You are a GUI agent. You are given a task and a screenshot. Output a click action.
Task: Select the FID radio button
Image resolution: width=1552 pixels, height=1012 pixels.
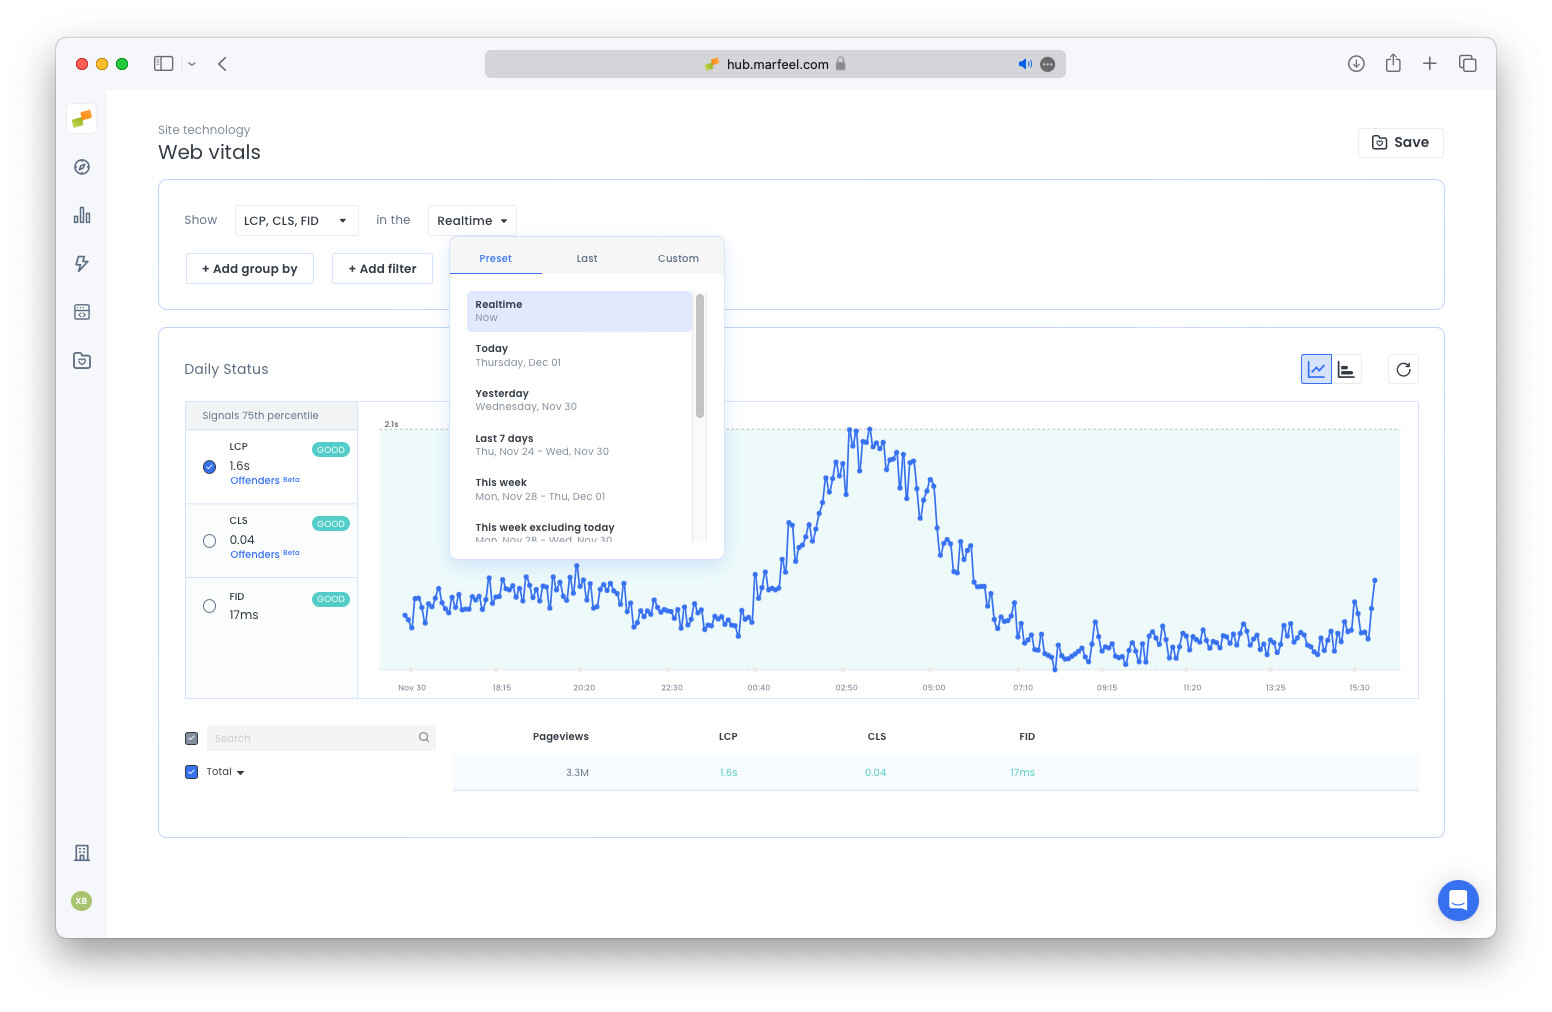pyautogui.click(x=209, y=605)
